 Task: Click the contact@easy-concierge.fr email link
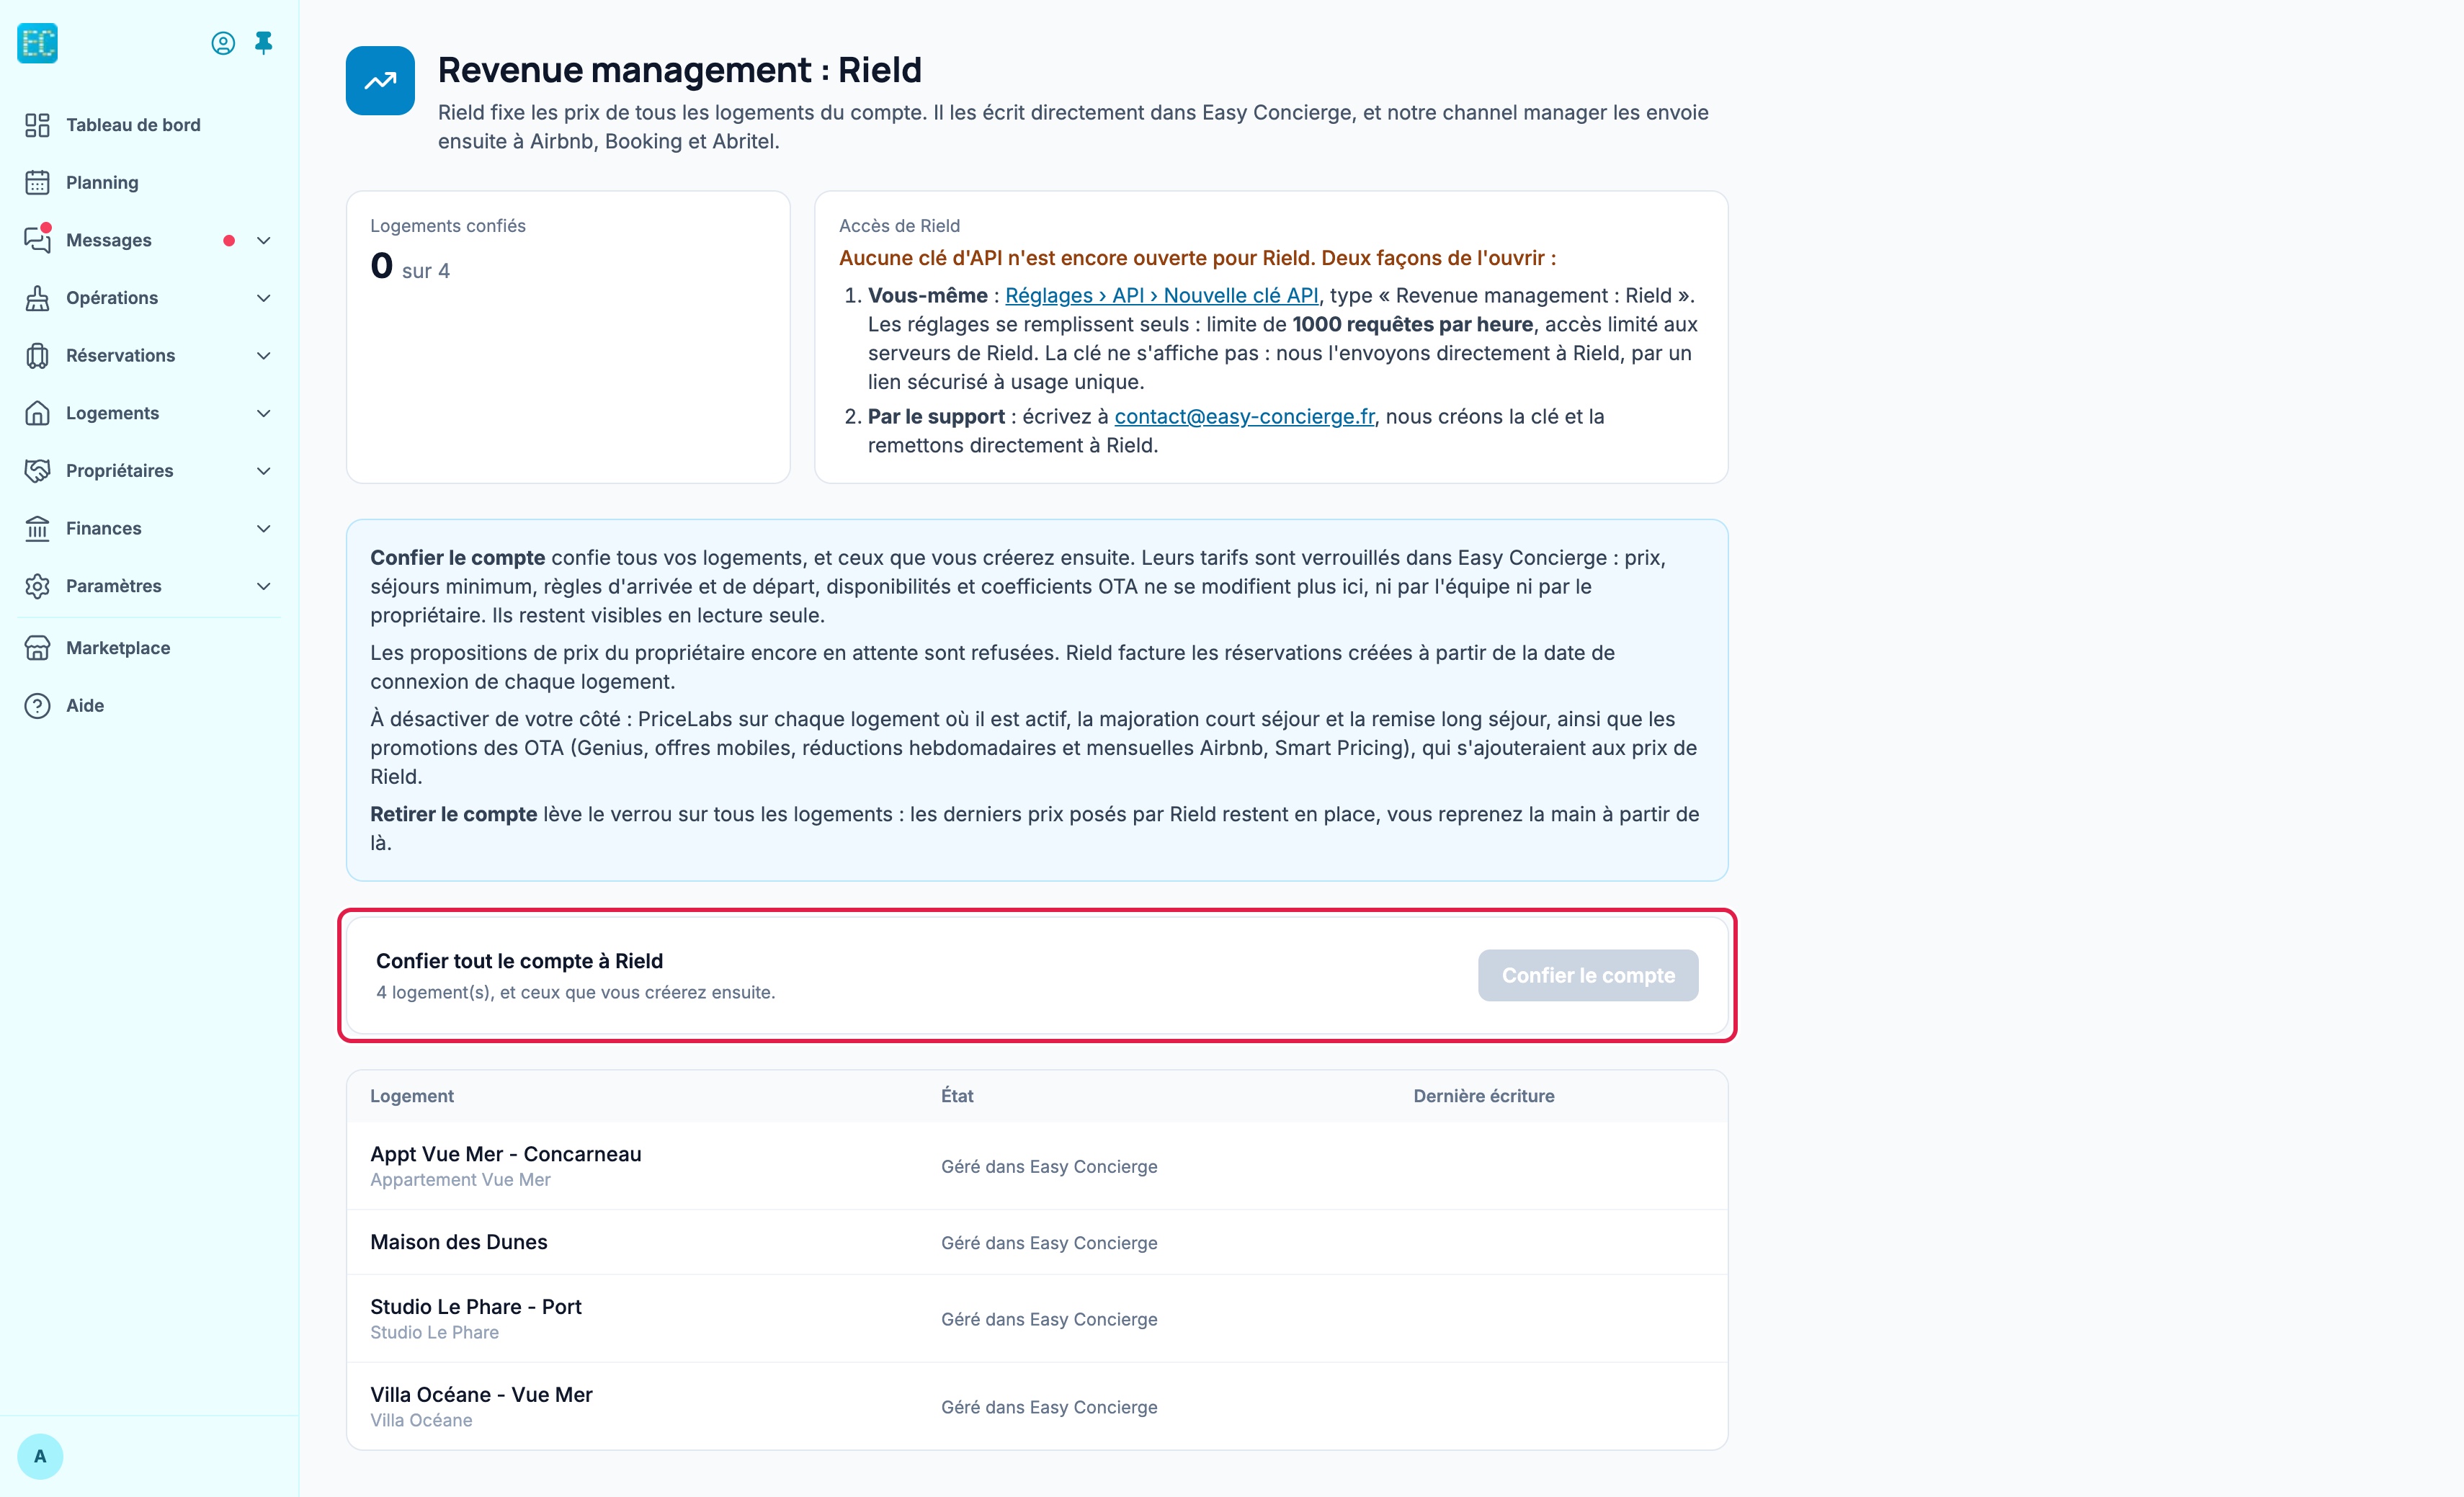tap(1244, 417)
